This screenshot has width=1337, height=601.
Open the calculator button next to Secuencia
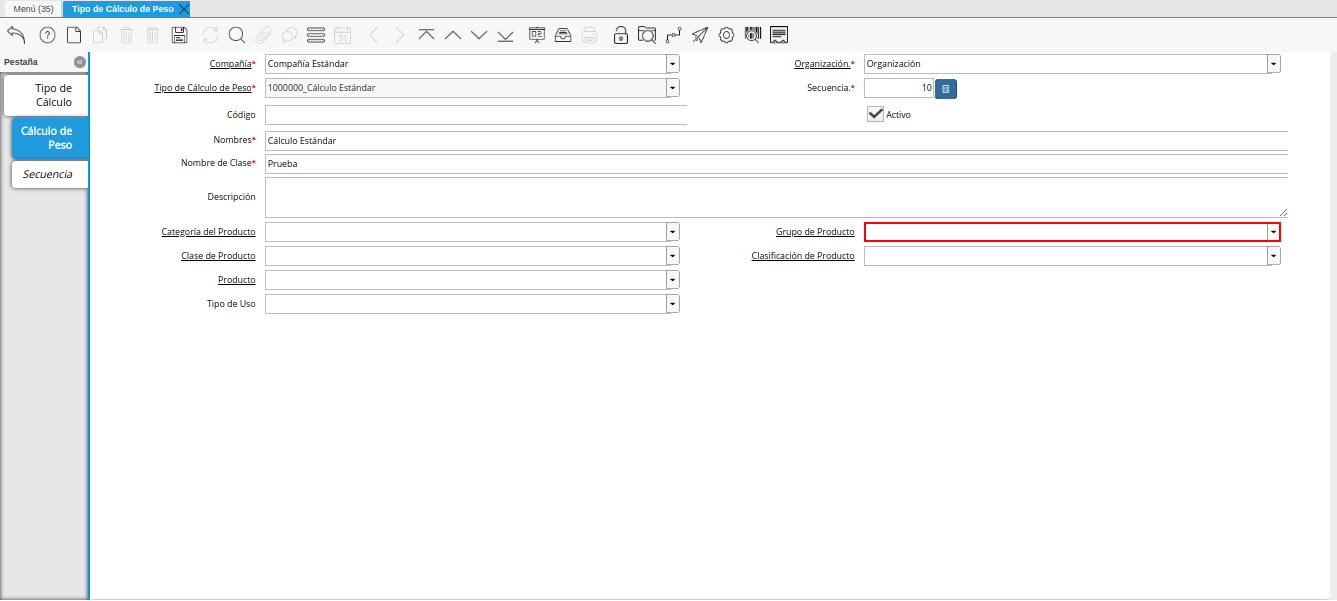point(946,89)
